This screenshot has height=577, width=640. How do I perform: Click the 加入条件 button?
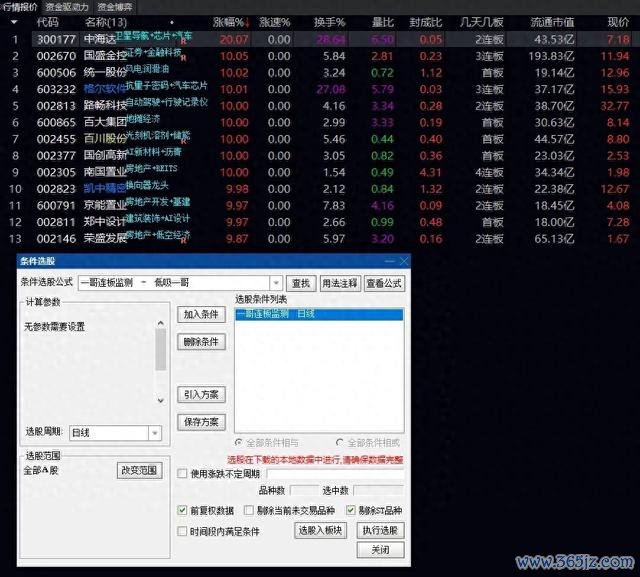(x=201, y=315)
